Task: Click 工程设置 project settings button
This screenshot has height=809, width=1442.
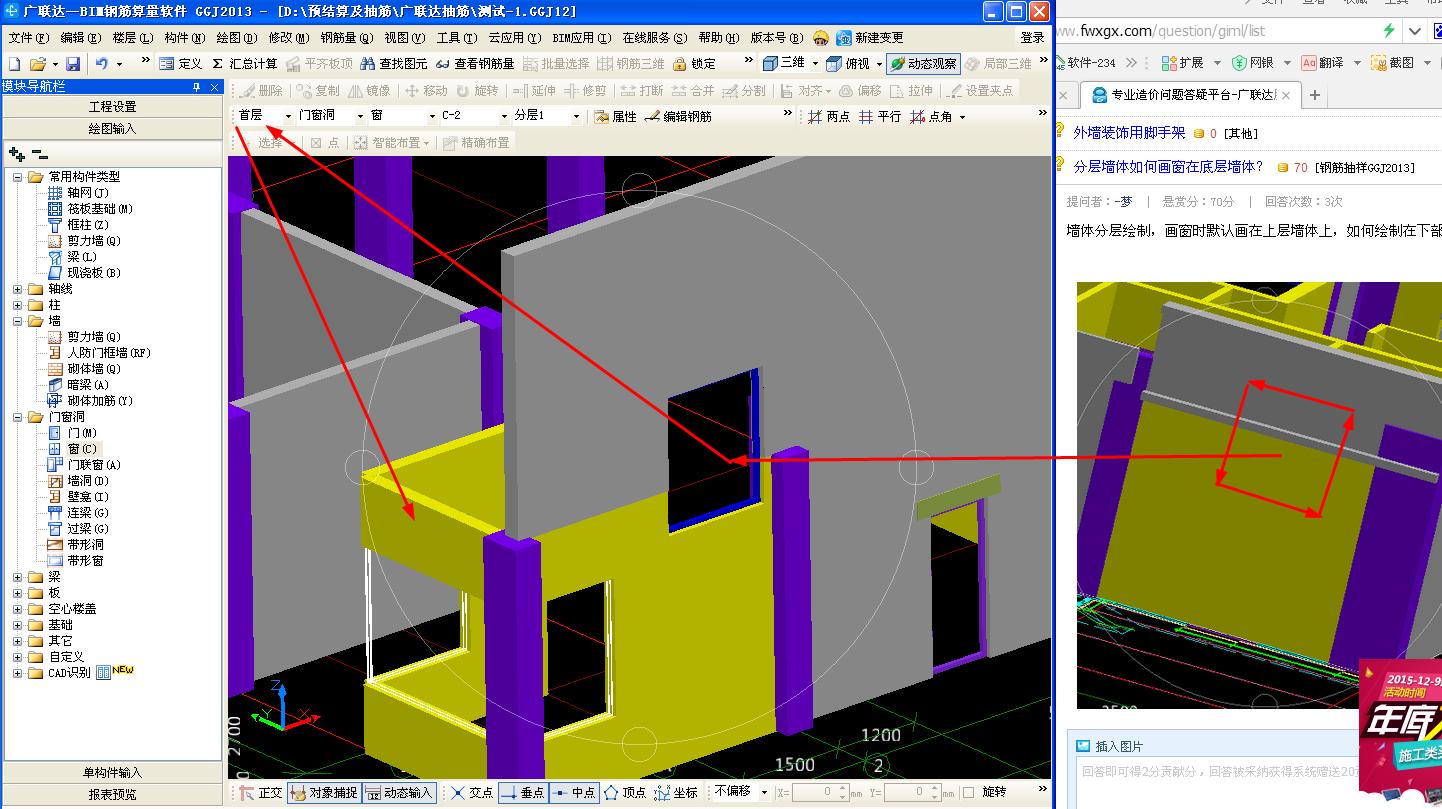Action: [x=112, y=107]
